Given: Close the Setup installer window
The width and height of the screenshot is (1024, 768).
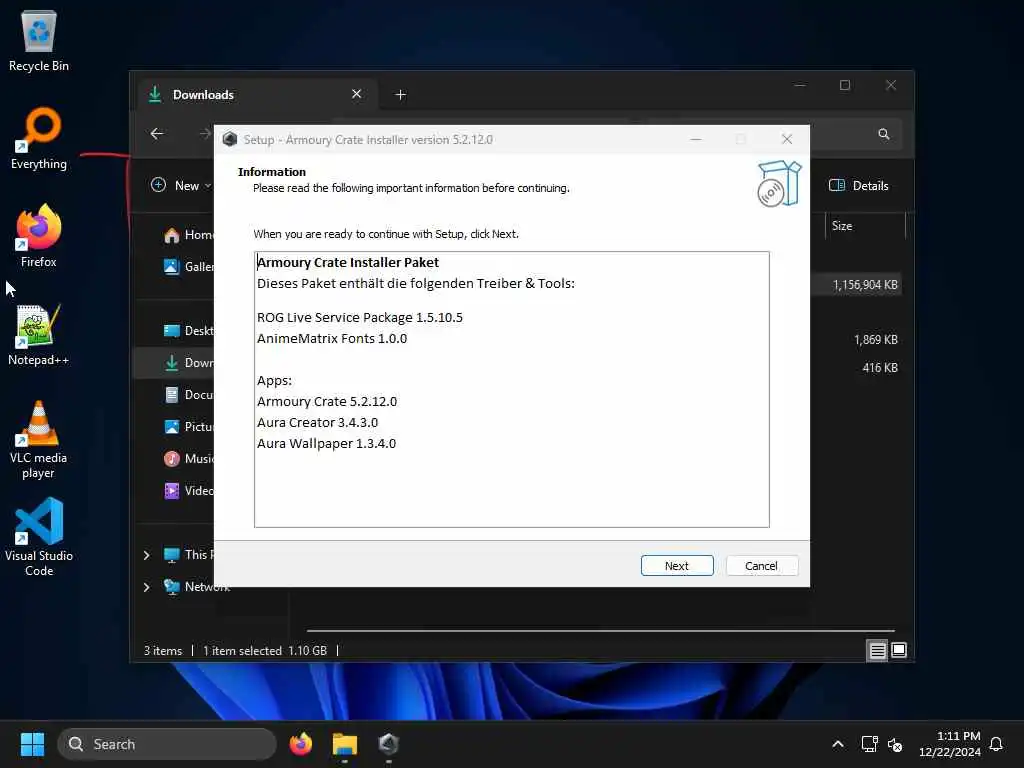Looking at the screenshot, I should pyautogui.click(x=787, y=139).
